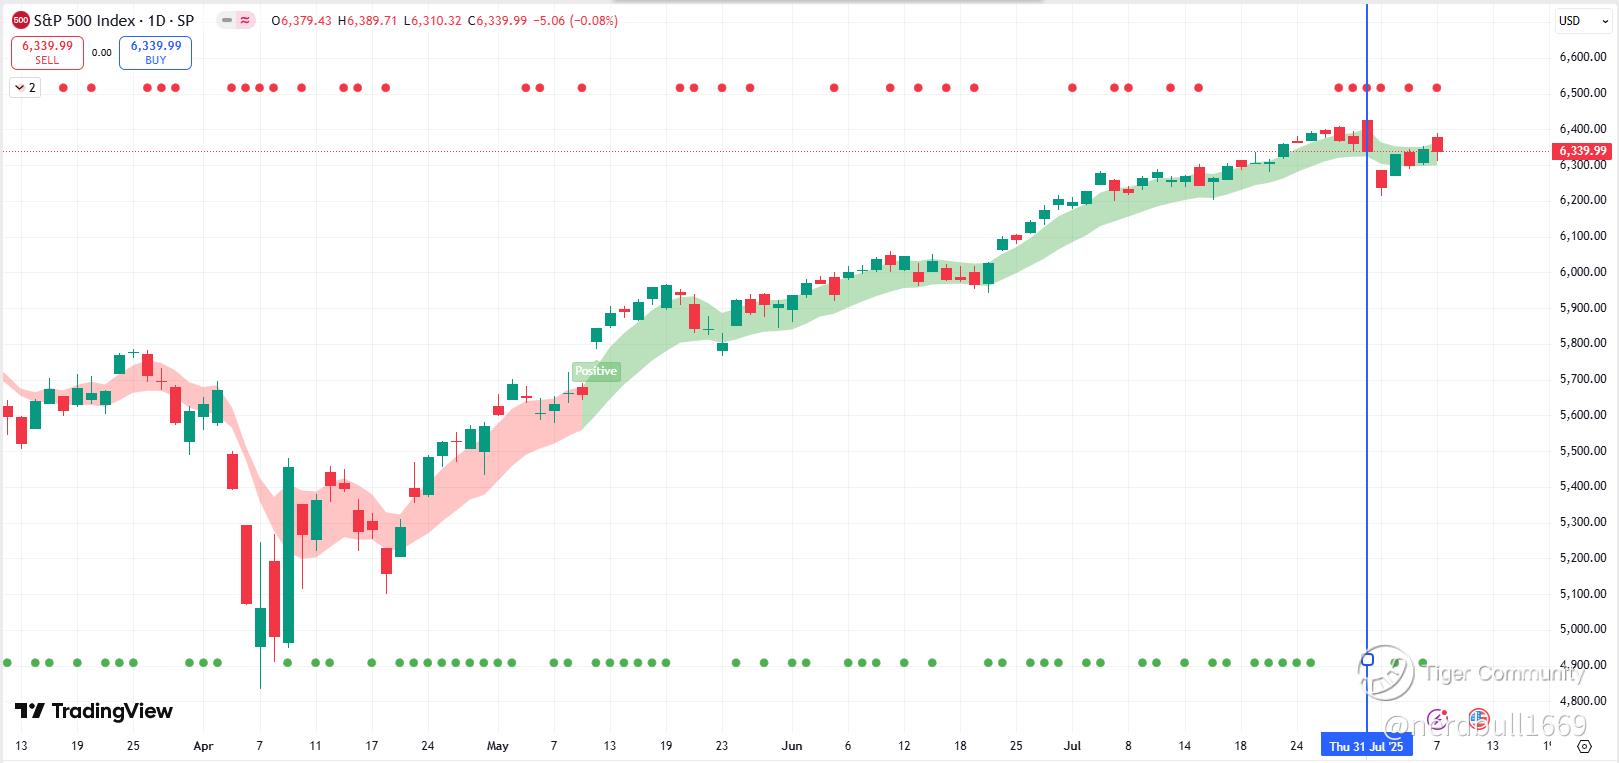Screen dimensions: 1619x763
Task: Open chart settings gear at bottom right
Action: pyautogui.click(x=1583, y=746)
